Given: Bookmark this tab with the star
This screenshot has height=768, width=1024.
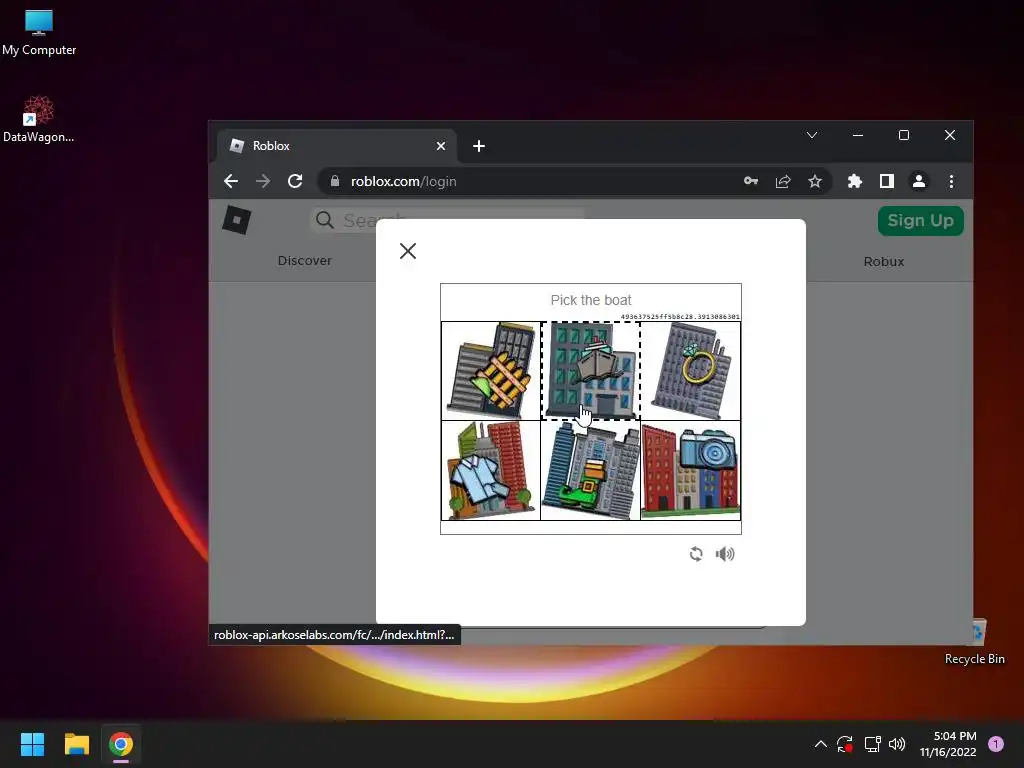Looking at the screenshot, I should 814,181.
